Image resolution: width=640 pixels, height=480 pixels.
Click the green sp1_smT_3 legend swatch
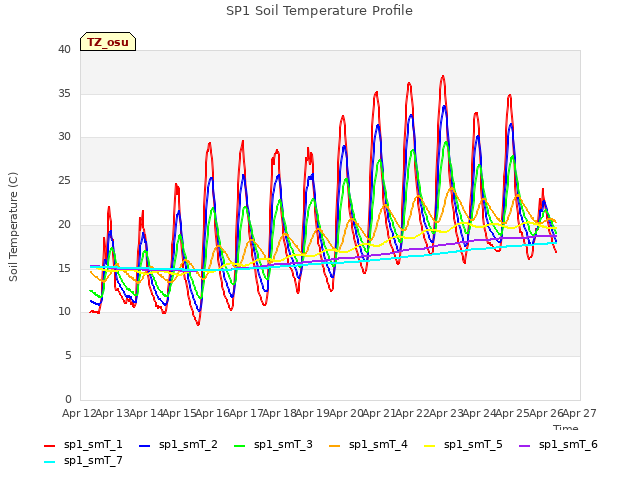tap(240, 446)
